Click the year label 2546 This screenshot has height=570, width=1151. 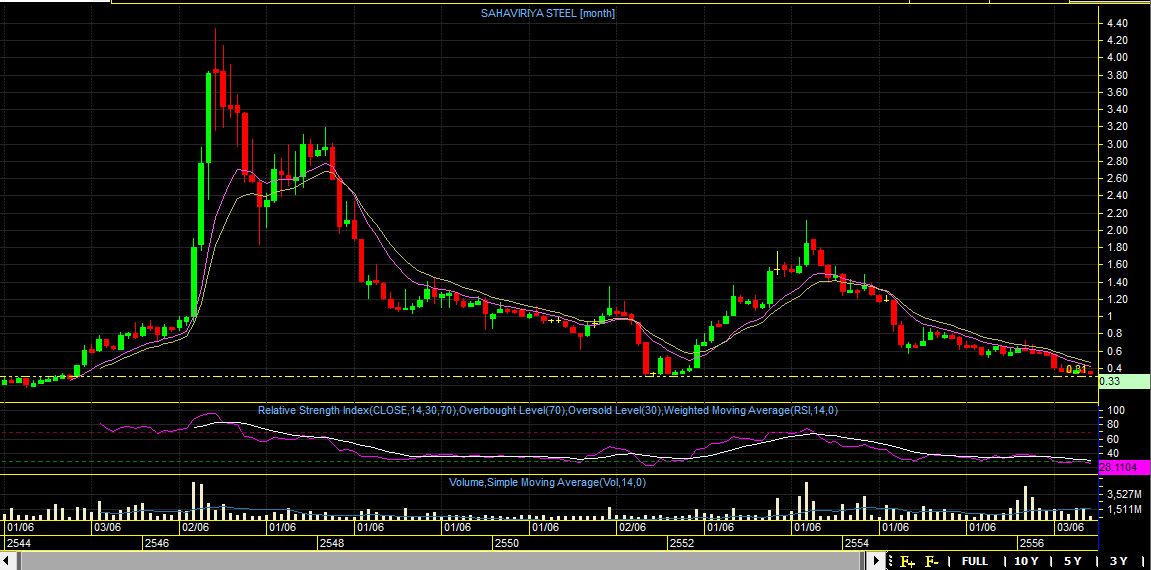coord(156,544)
